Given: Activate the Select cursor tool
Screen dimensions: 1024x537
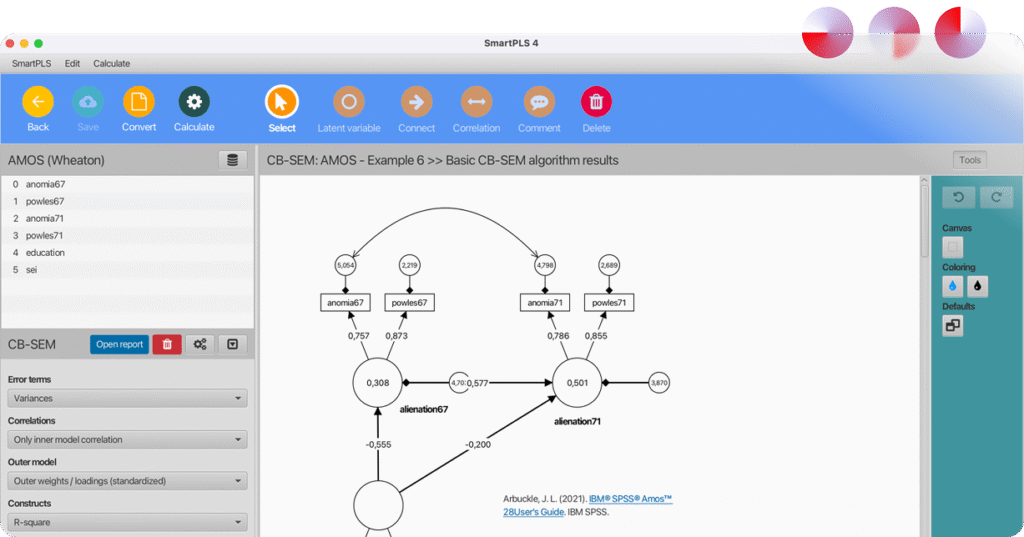Looking at the screenshot, I should click(x=282, y=102).
